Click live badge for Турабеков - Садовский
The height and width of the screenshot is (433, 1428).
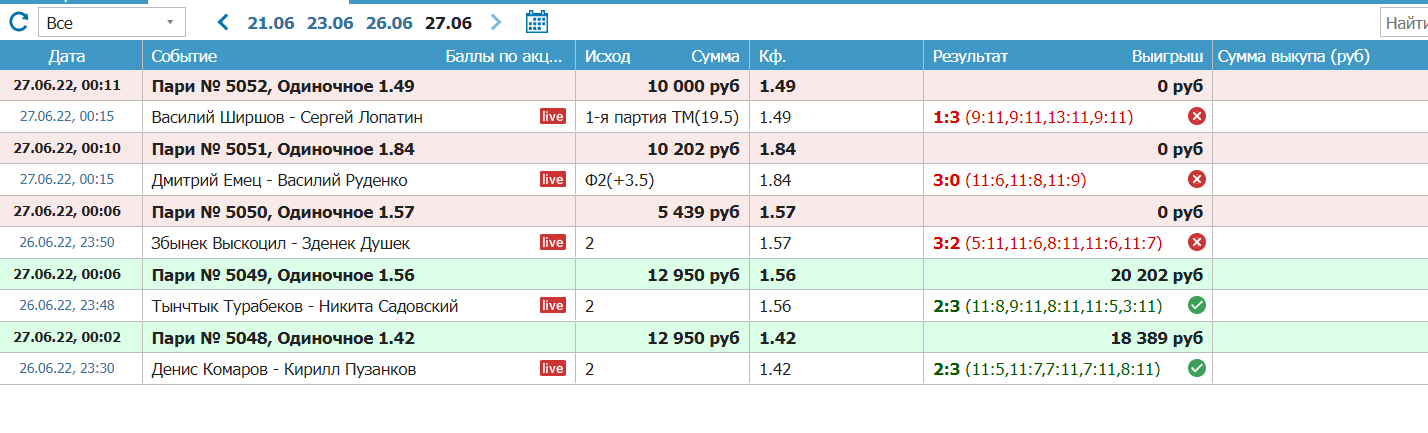click(553, 306)
